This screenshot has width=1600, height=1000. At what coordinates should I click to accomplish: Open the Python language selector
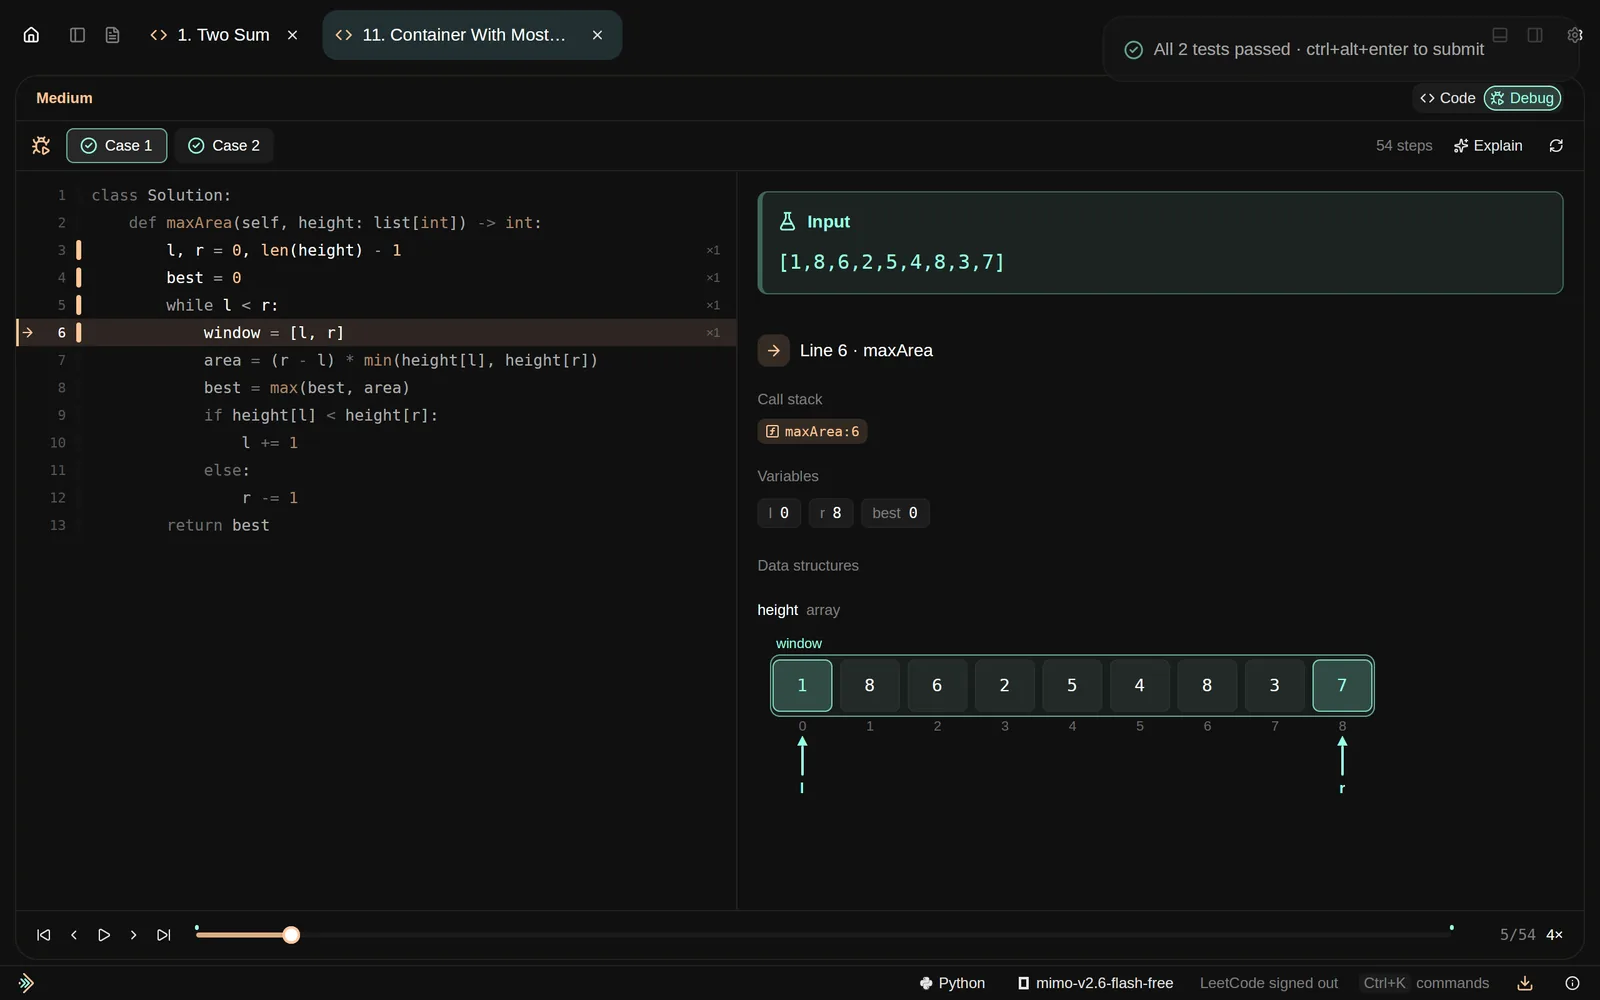952,983
